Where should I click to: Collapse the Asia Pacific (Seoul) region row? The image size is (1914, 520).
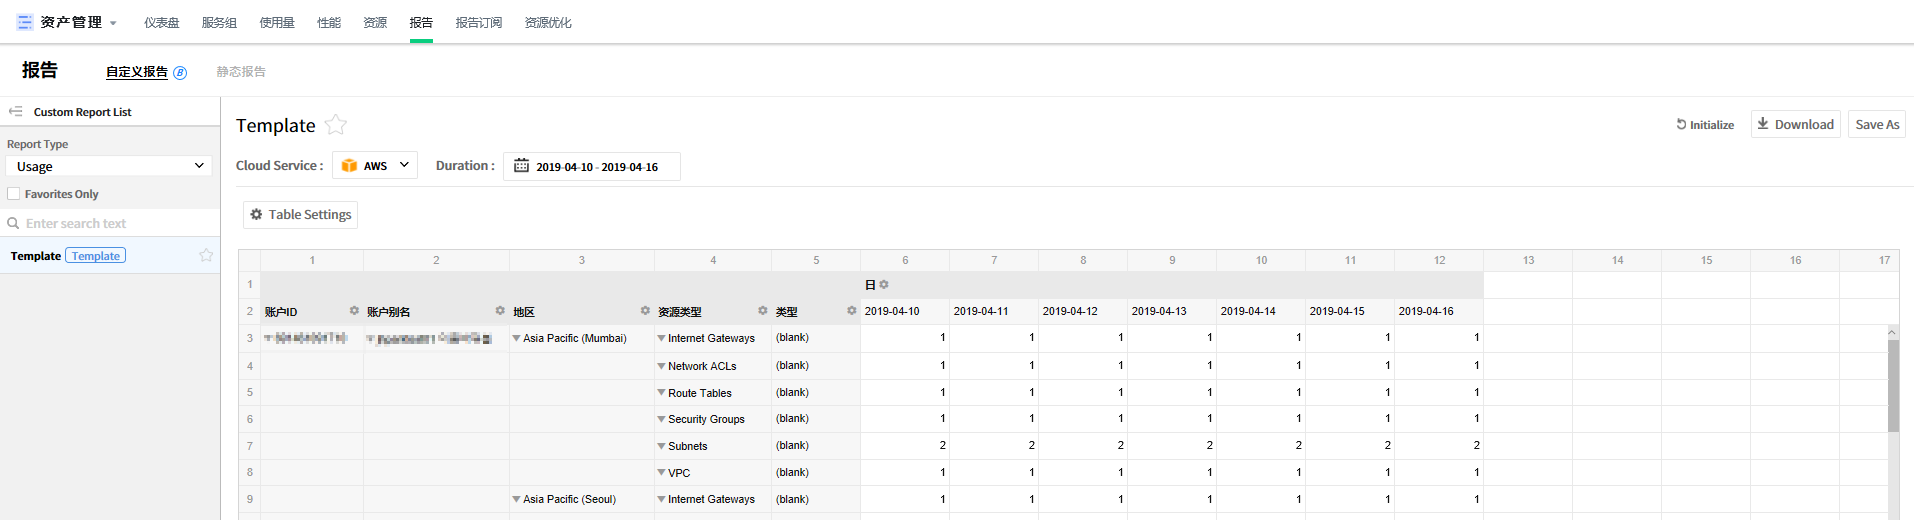[516, 499]
